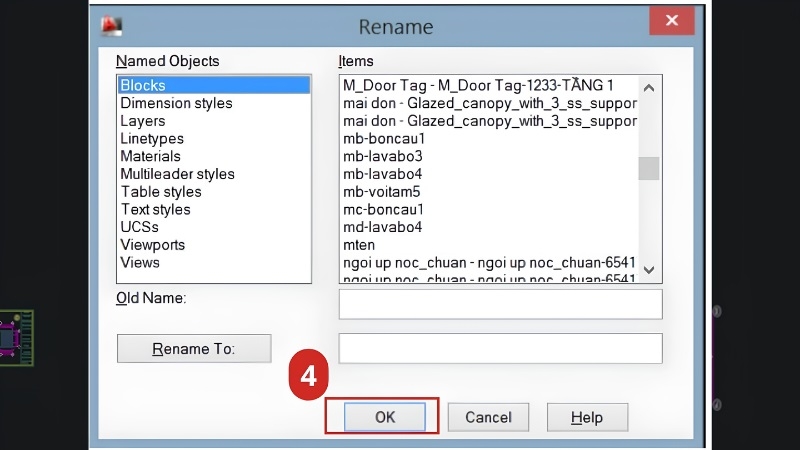
Task: Select M_Door Tag-1233-TẦNG 1 item
Action: [x=478, y=85]
